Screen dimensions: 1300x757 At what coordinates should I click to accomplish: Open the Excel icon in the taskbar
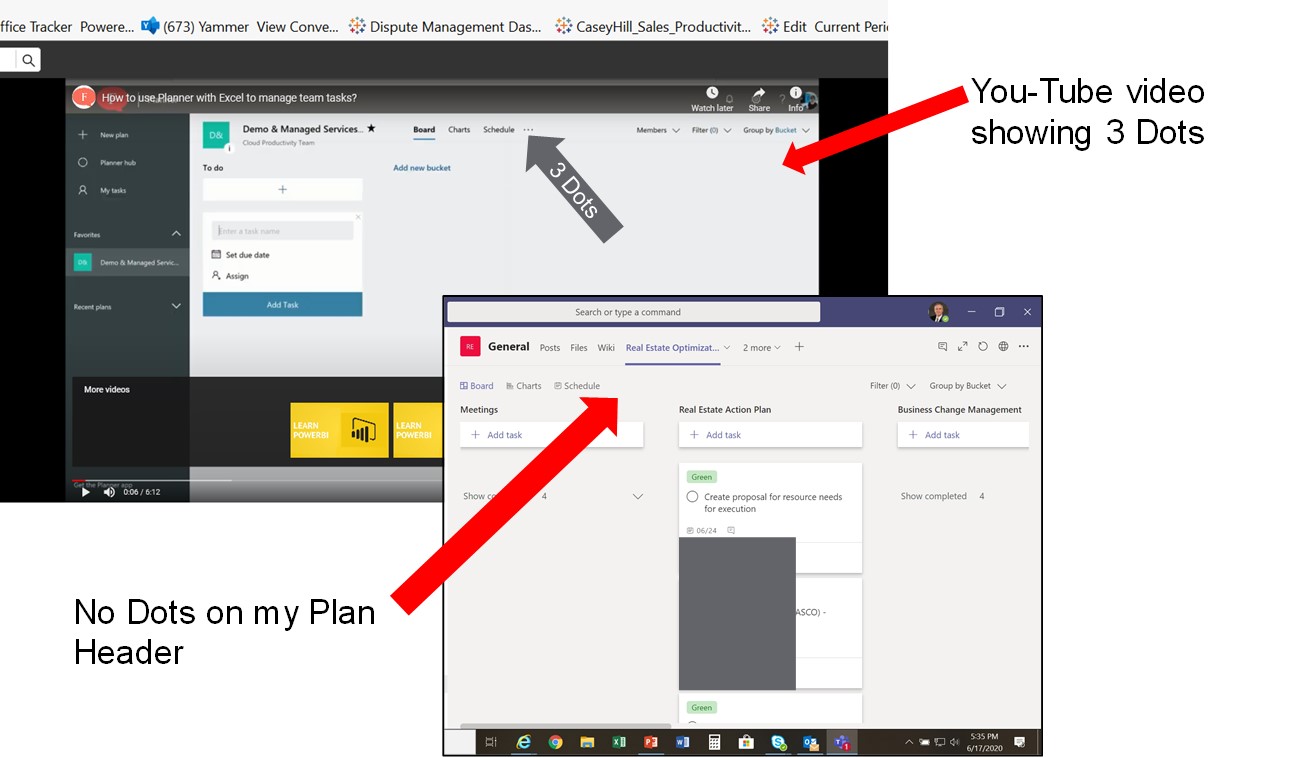pyautogui.click(x=619, y=742)
